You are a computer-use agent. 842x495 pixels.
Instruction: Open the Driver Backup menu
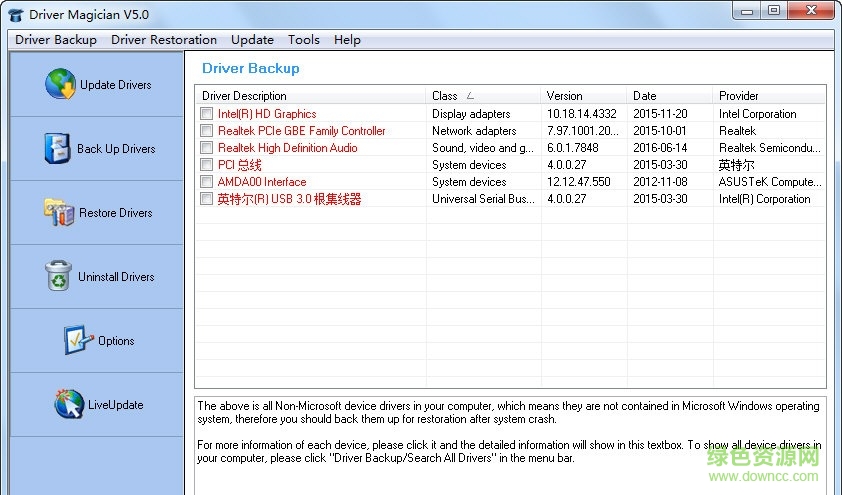[x=56, y=40]
